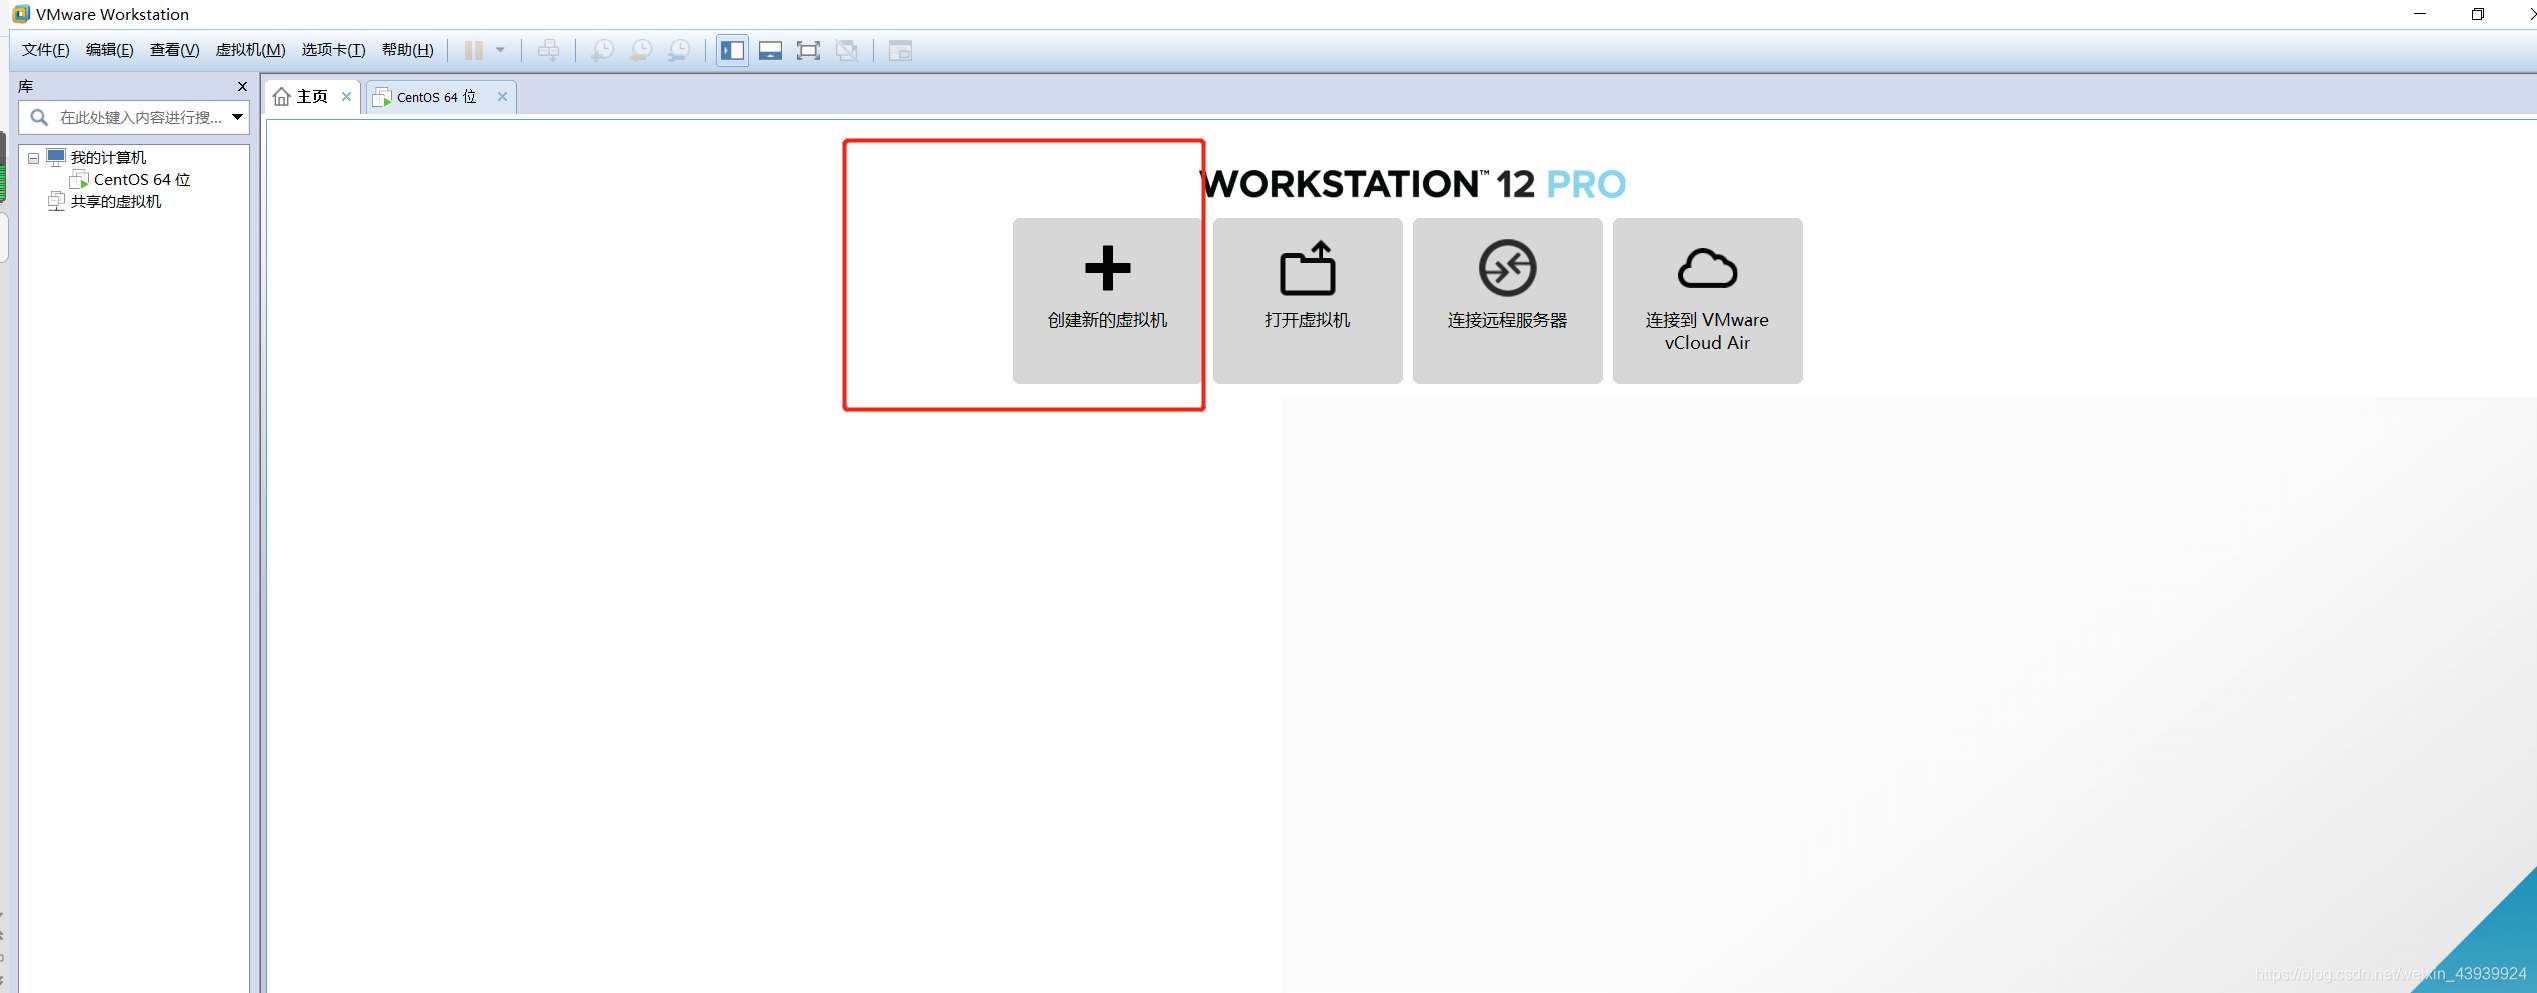Click 连接远程服务器 tile
This screenshot has height=993, width=2537.
1507,301
